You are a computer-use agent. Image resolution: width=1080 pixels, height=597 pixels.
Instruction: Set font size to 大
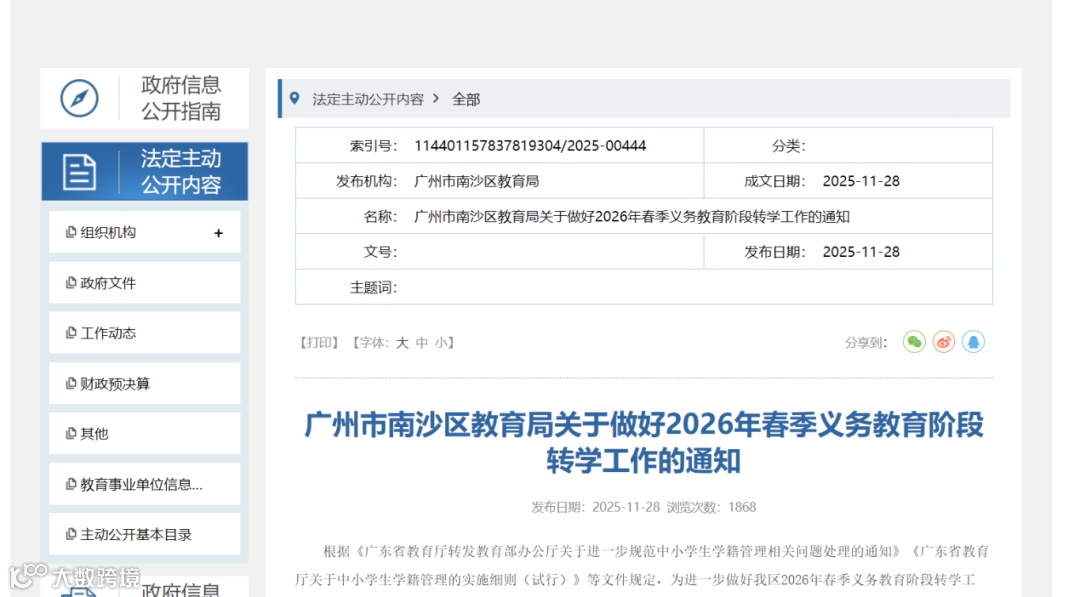(x=403, y=343)
